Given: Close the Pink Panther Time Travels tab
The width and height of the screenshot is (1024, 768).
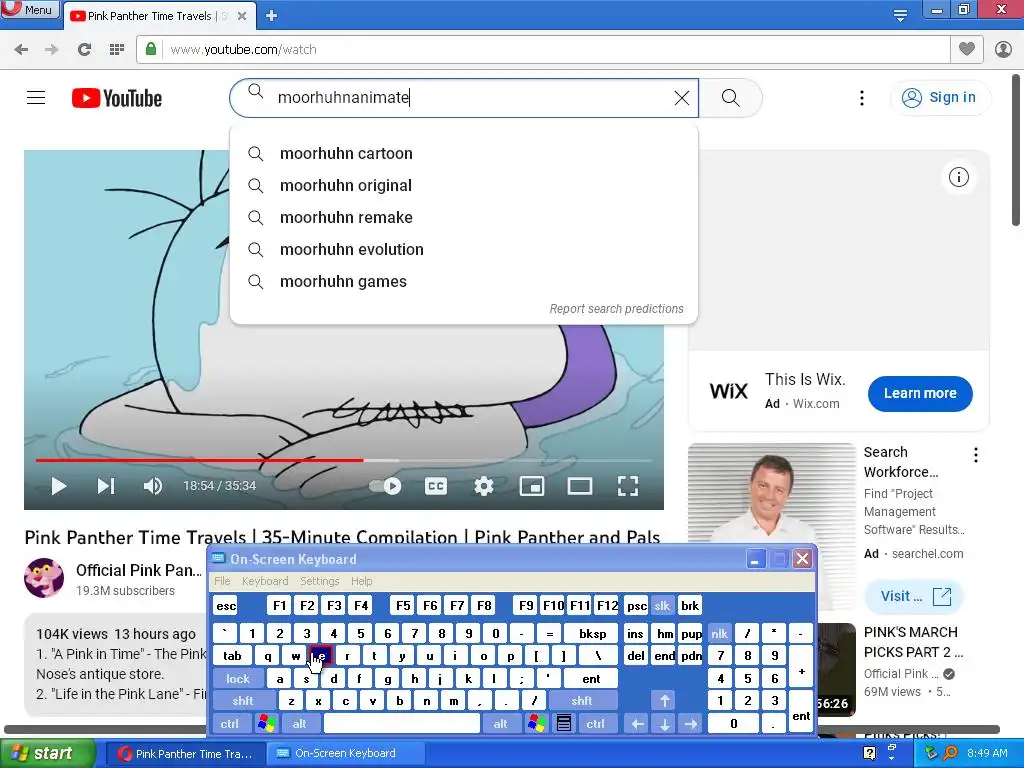Looking at the screenshot, I should click(242, 16).
